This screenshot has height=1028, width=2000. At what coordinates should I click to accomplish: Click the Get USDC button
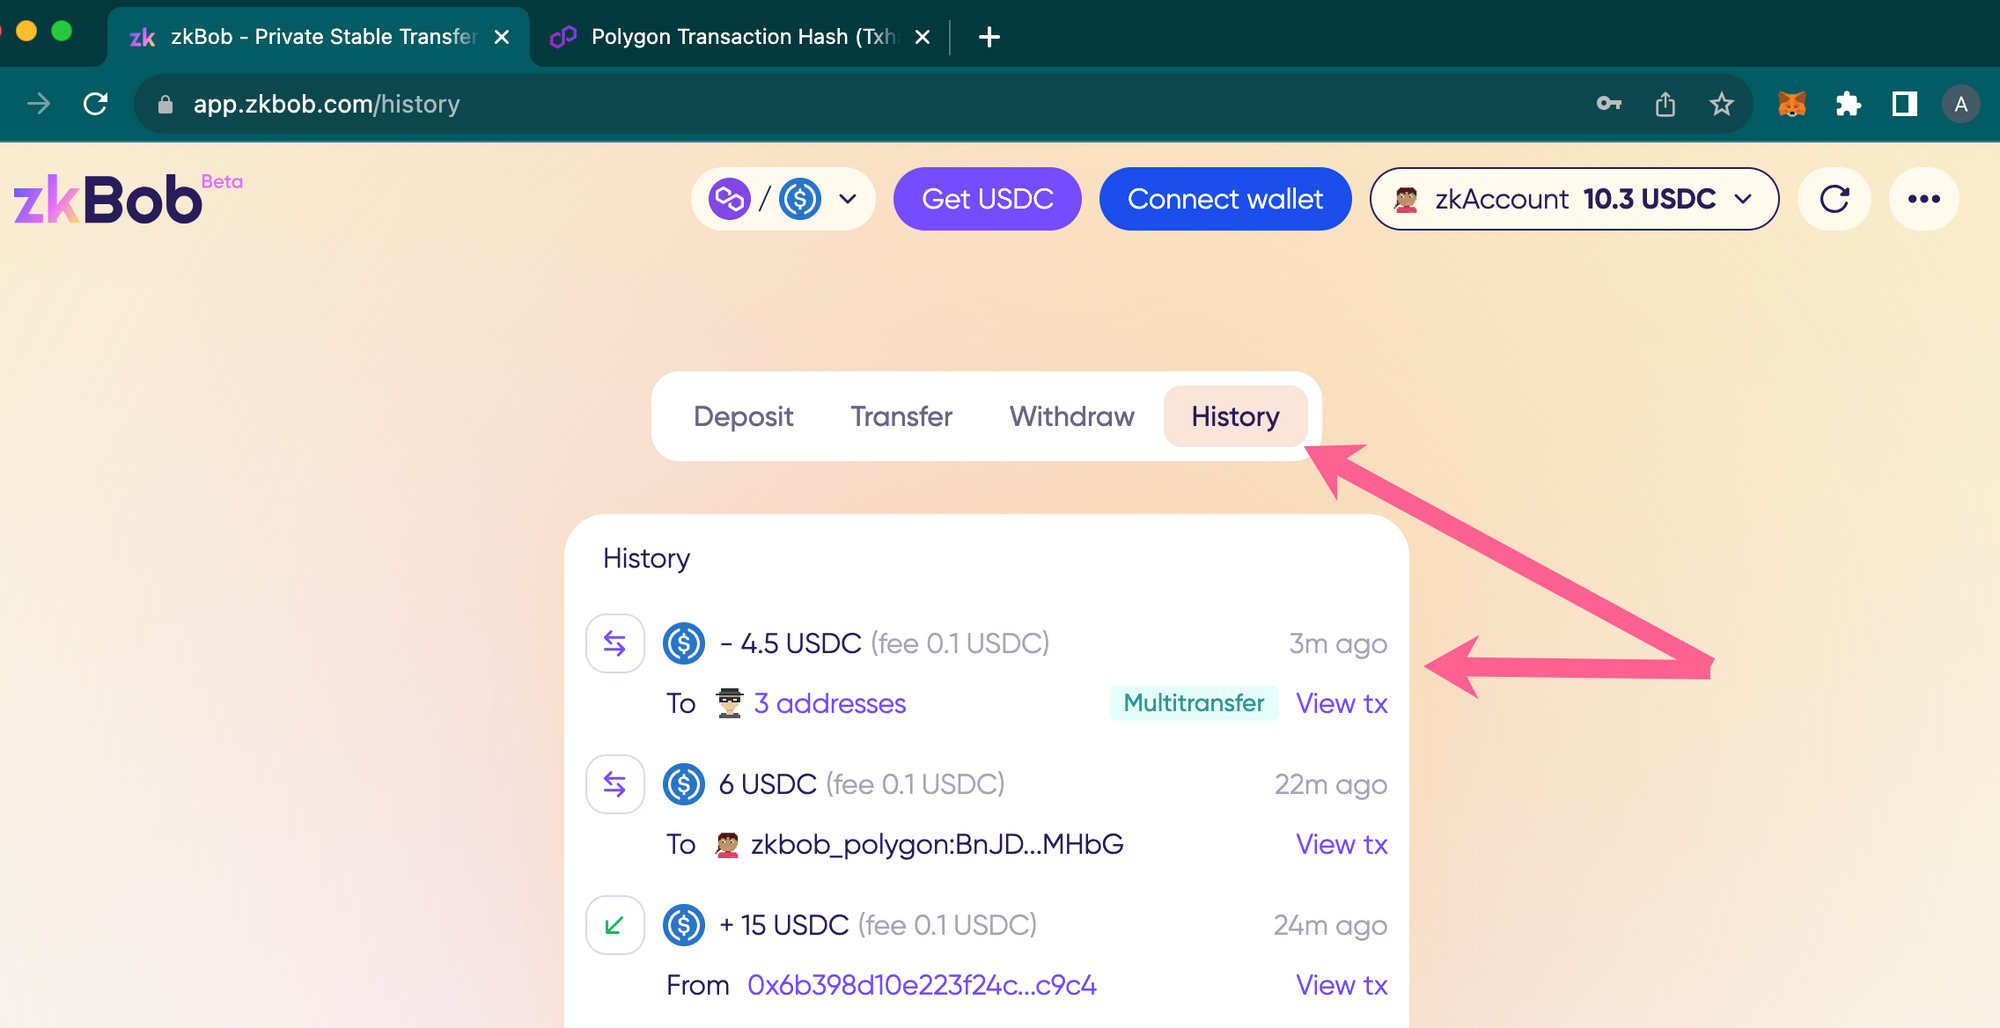[x=987, y=199]
